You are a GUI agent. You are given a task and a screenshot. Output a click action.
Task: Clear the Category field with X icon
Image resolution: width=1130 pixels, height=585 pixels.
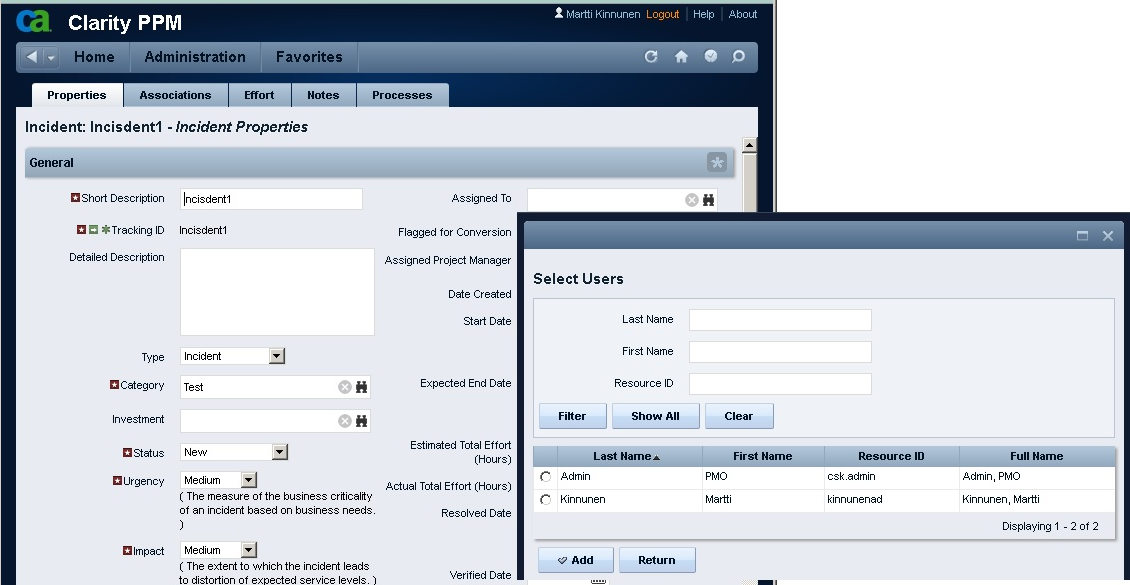(344, 387)
